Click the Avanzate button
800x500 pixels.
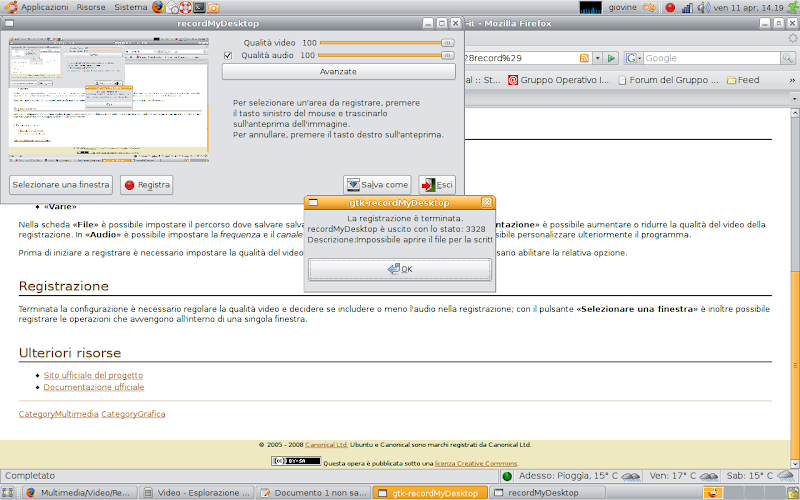(338, 71)
